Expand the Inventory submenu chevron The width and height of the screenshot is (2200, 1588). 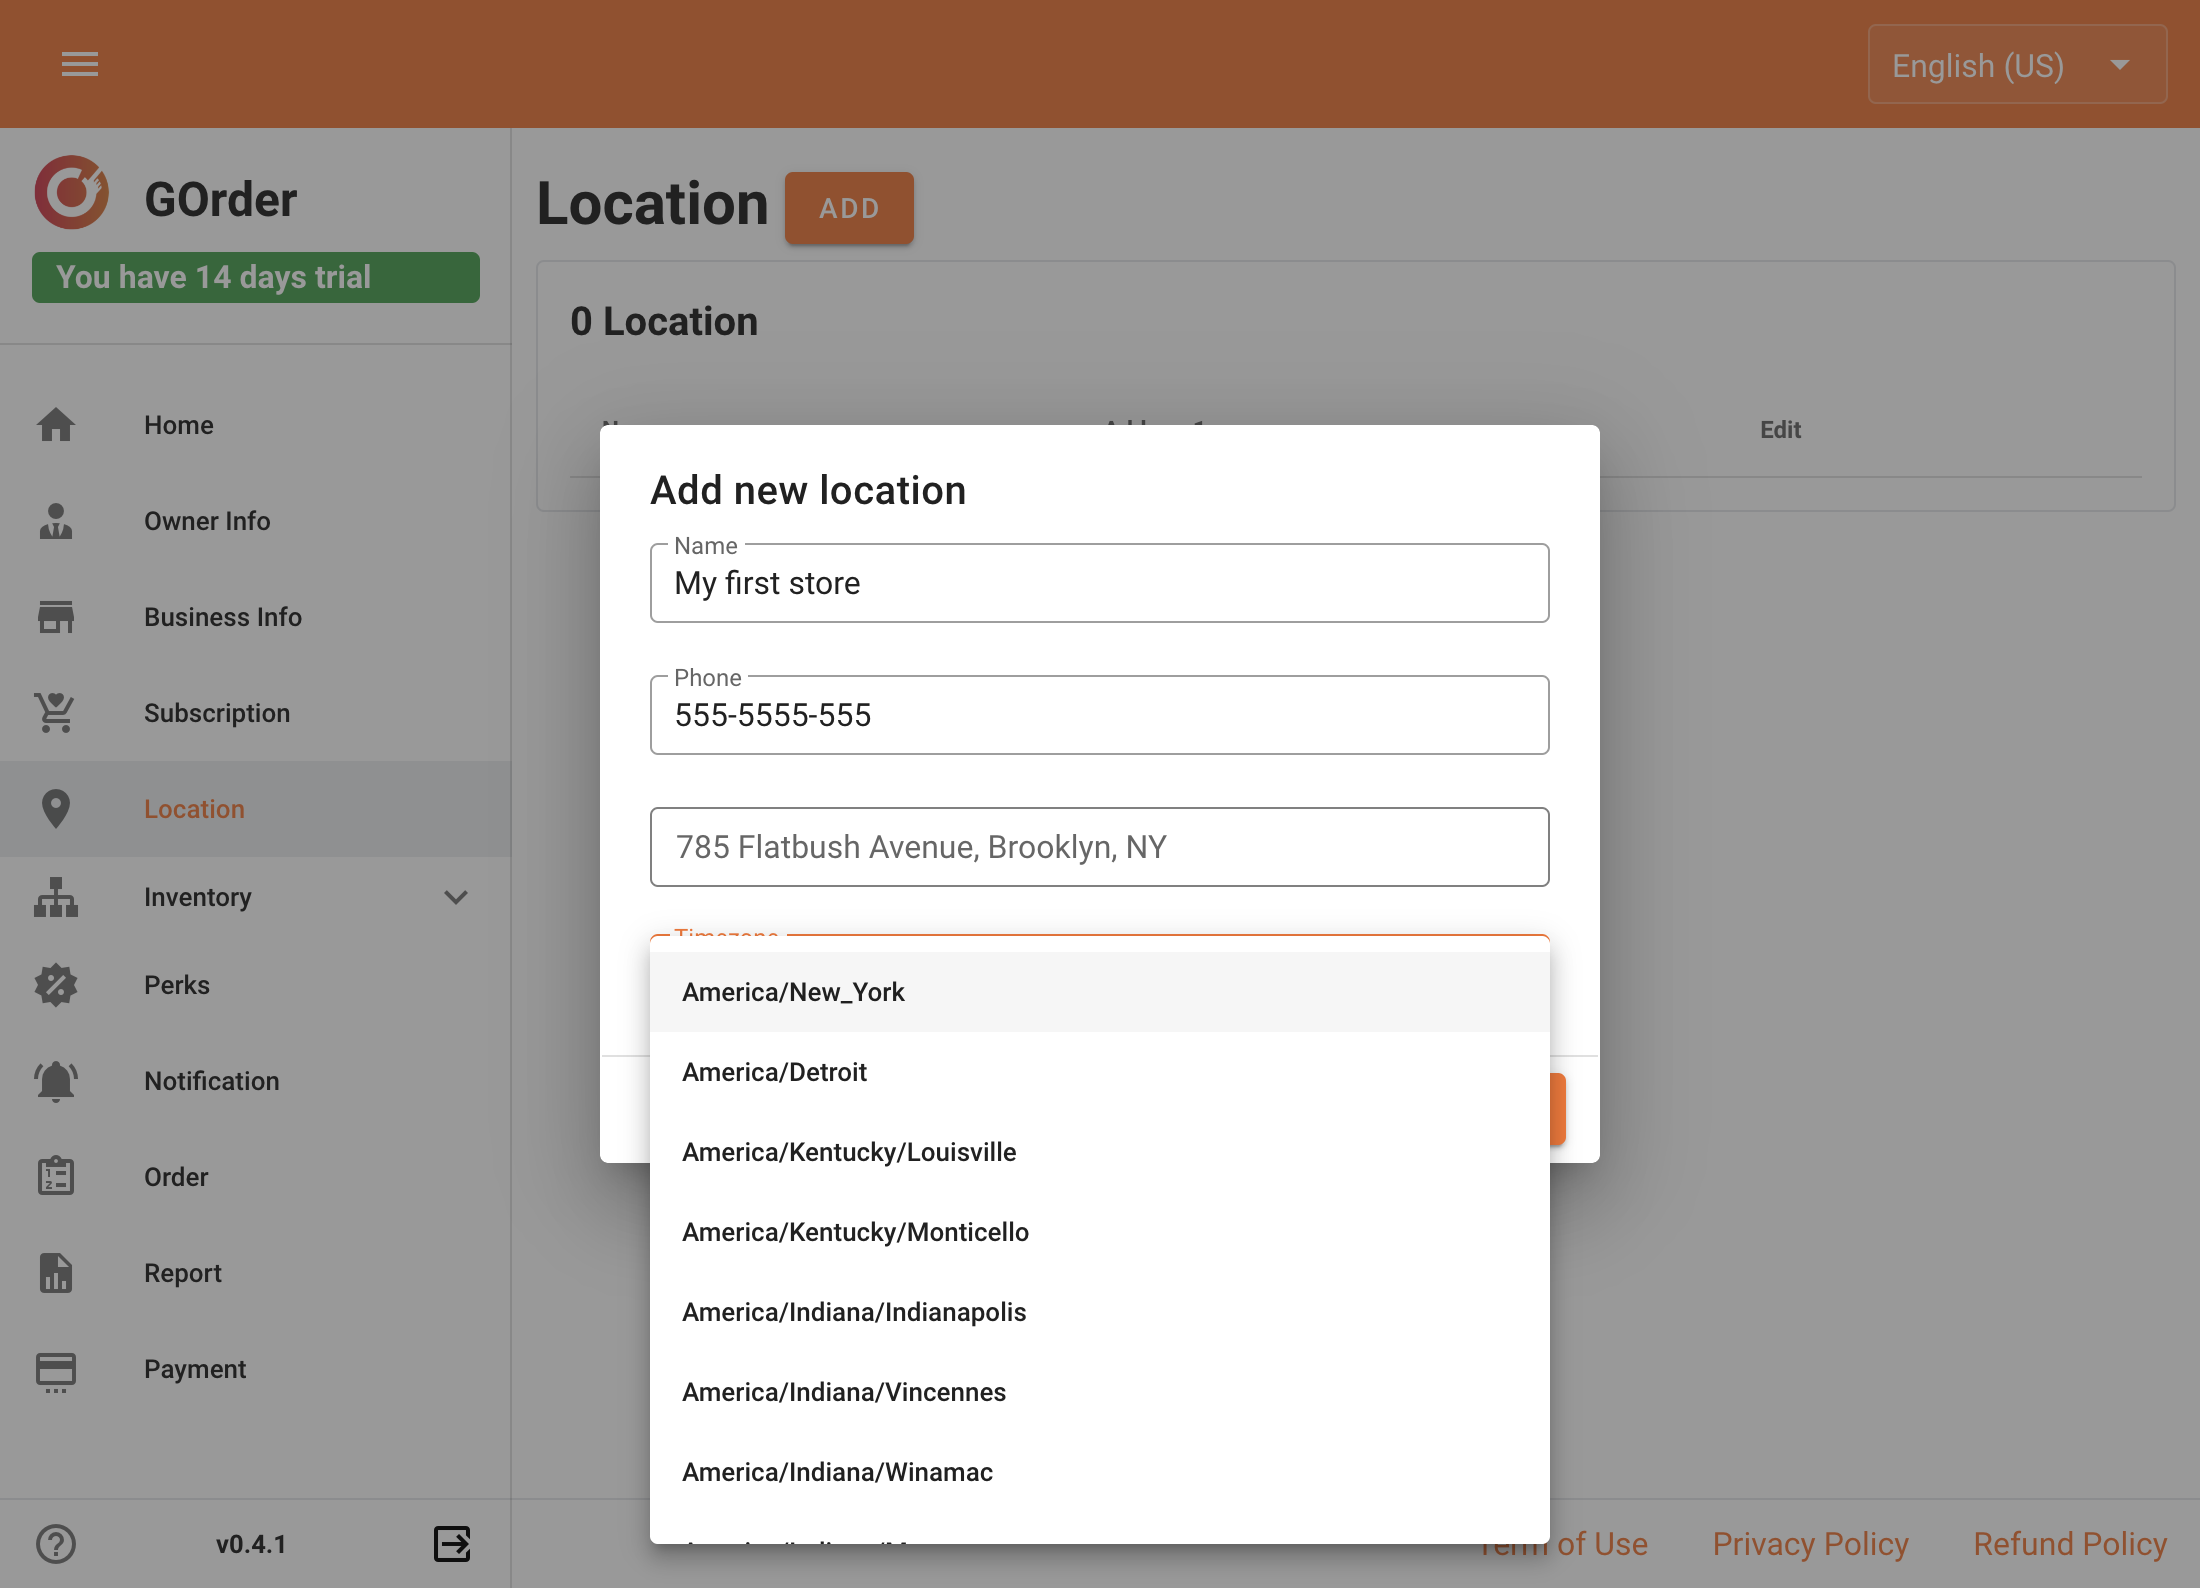(456, 897)
